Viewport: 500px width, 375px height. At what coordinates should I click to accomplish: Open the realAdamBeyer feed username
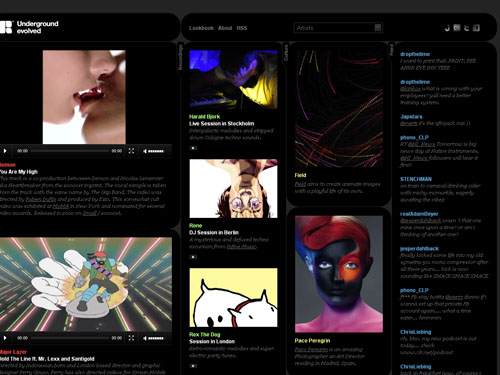[x=419, y=214]
